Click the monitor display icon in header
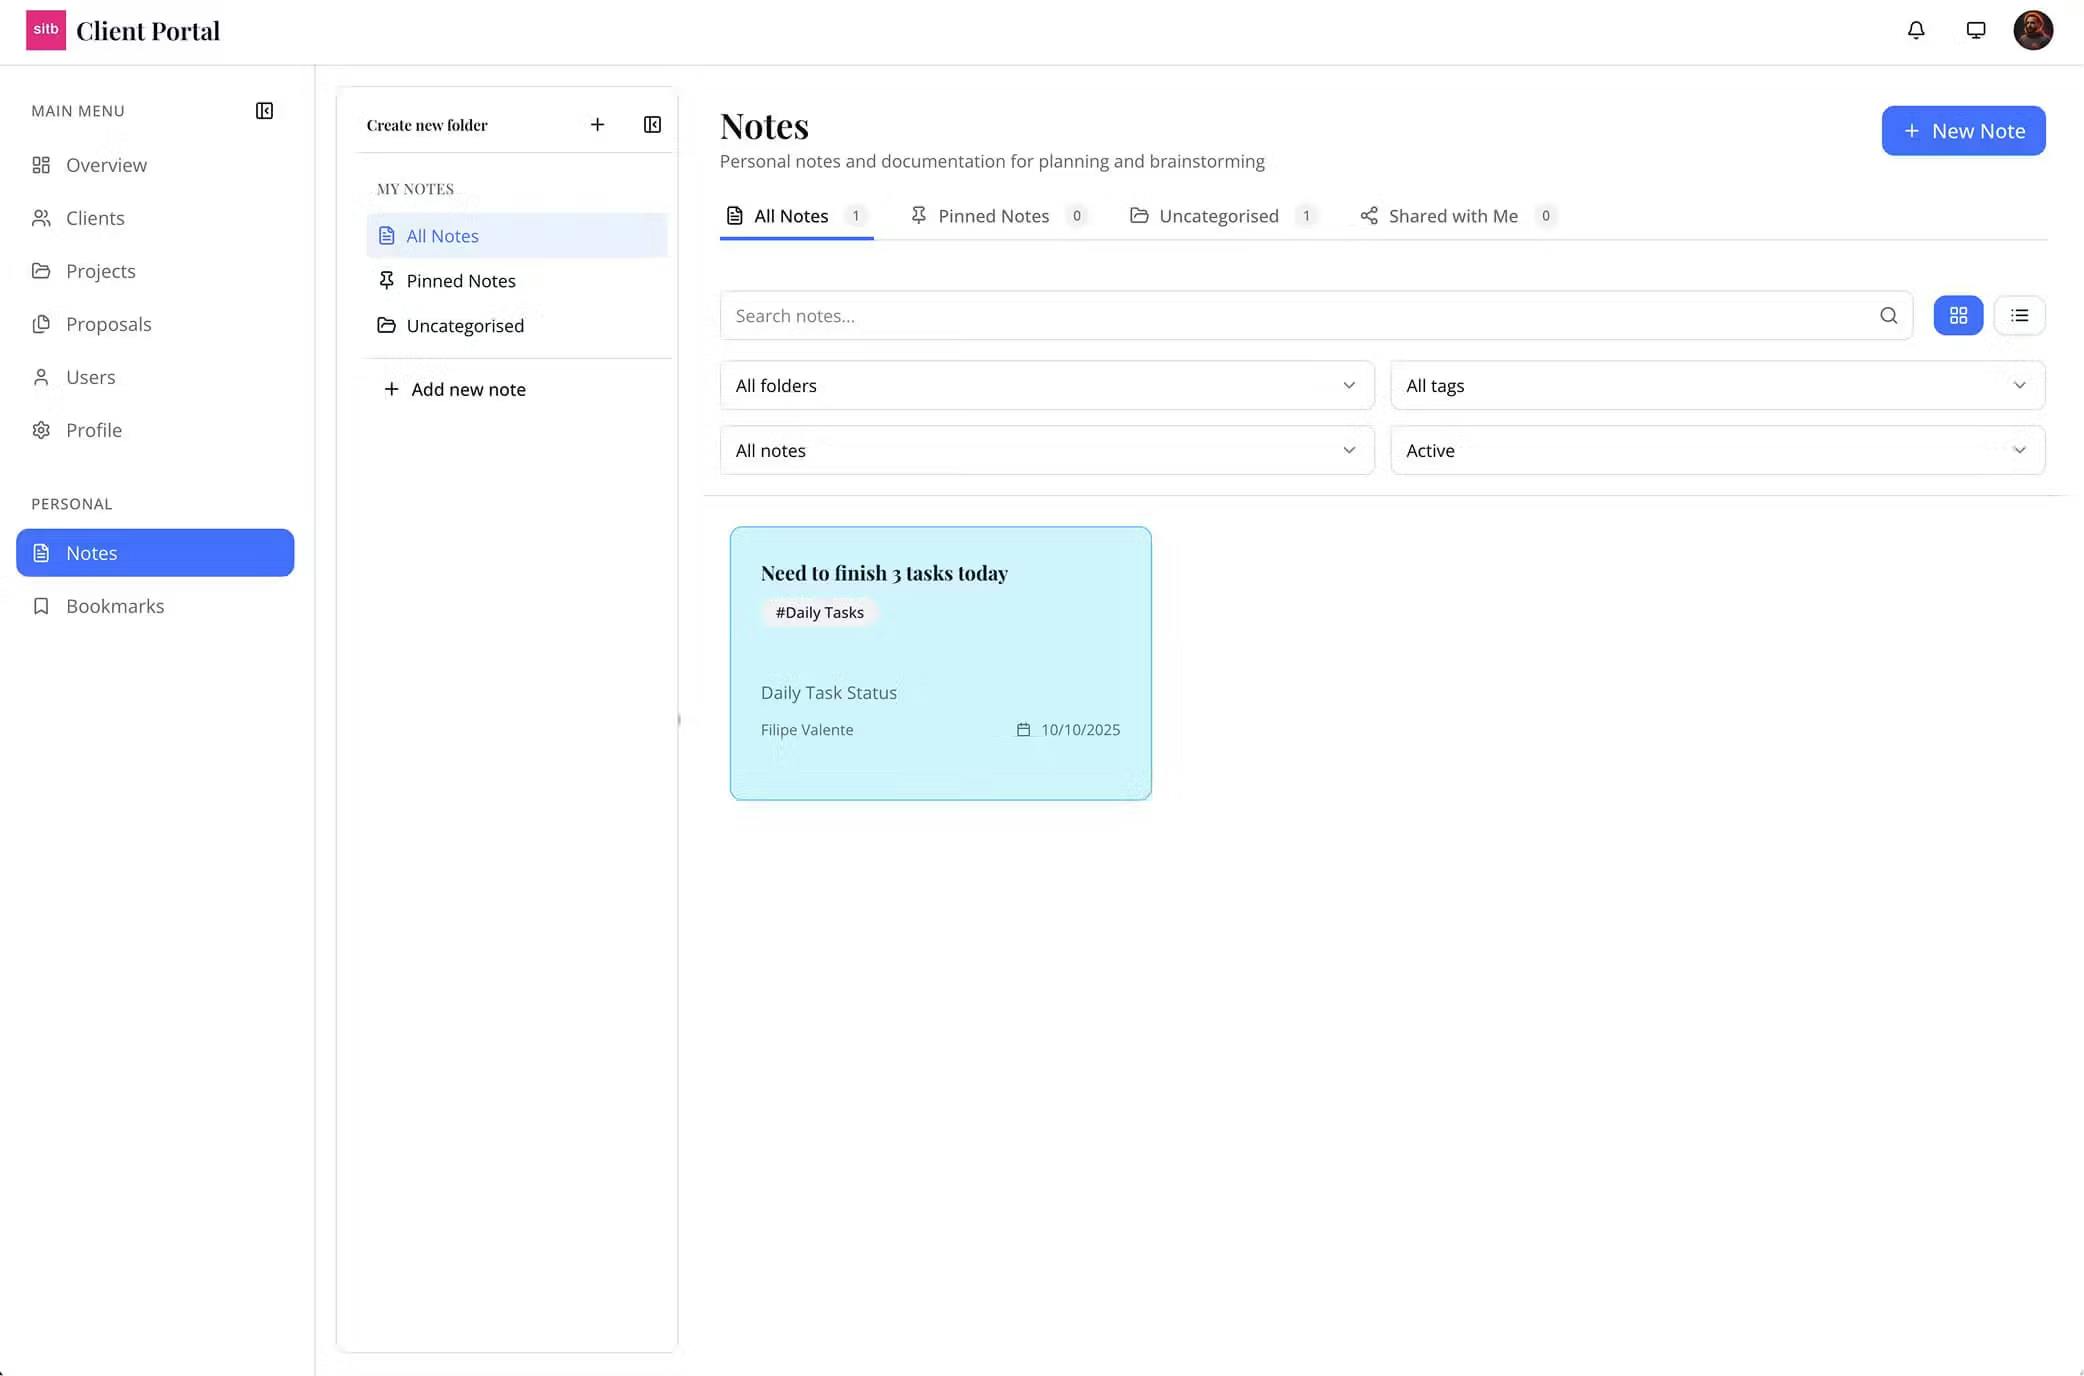The width and height of the screenshot is (2084, 1376). [1975, 30]
